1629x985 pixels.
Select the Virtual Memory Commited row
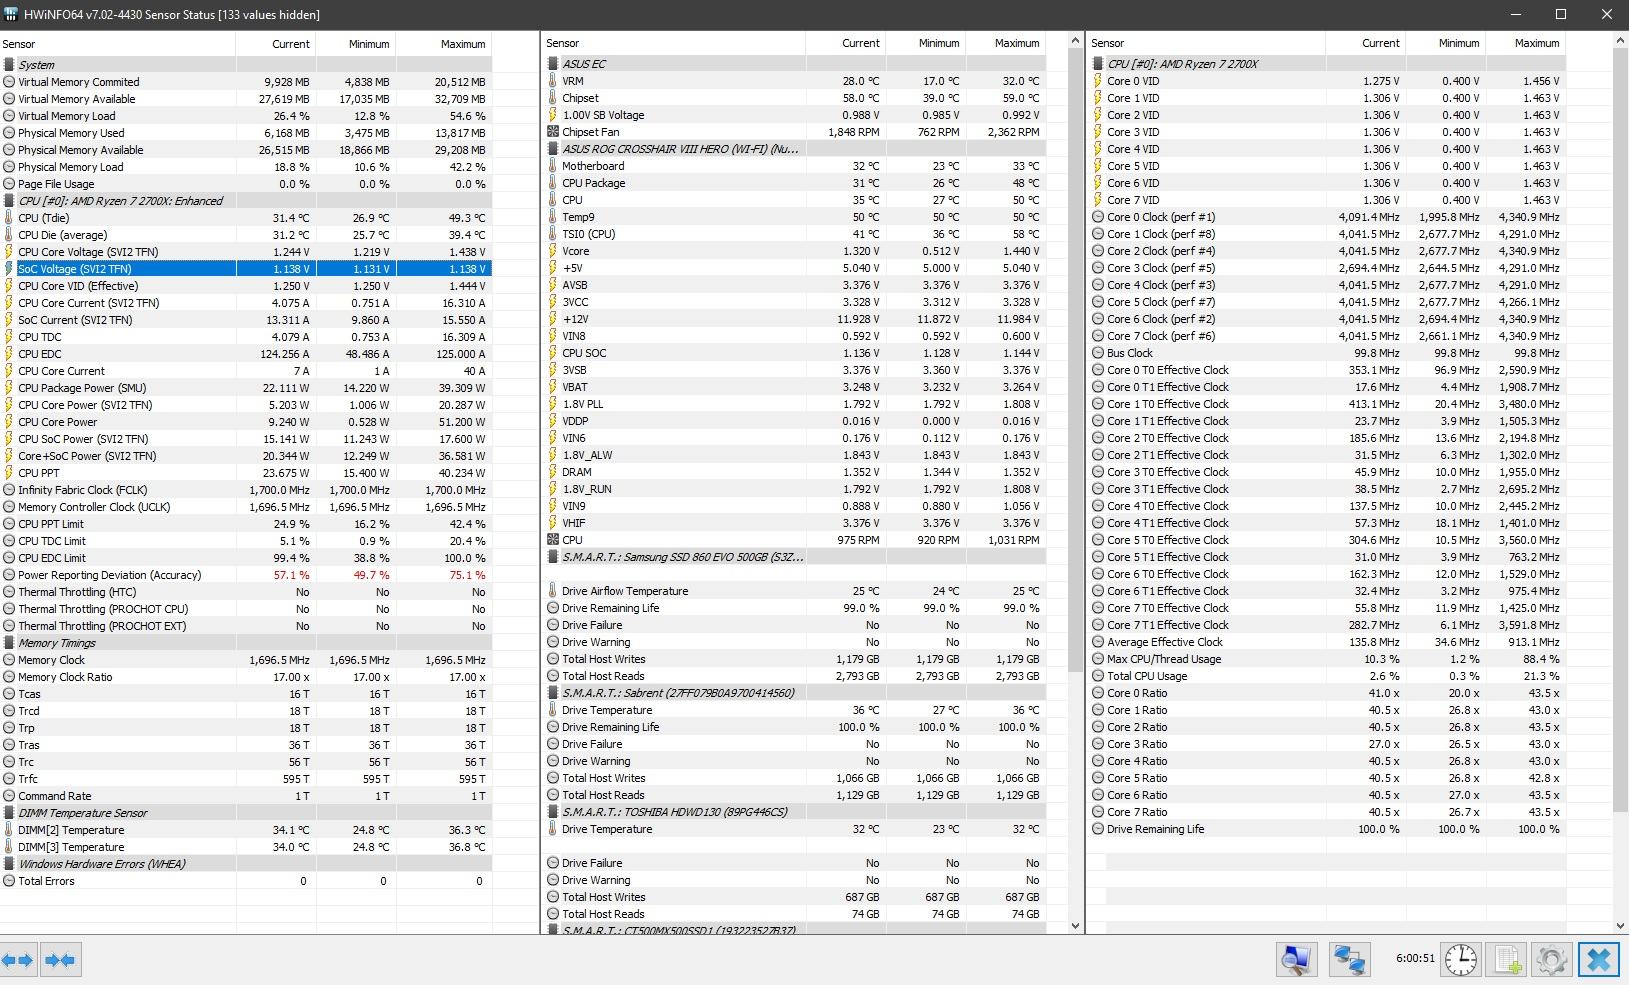pyautogui.click(x=246, y=82)
